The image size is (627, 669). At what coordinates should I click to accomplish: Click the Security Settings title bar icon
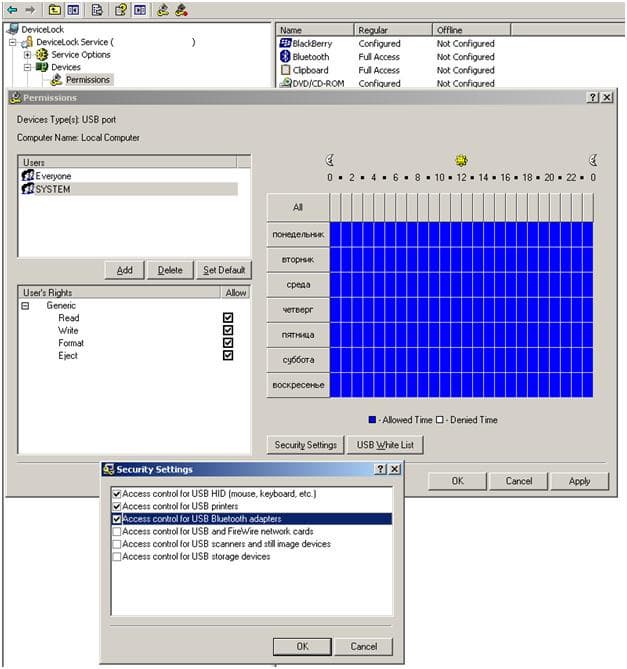[x=109, y=469]
